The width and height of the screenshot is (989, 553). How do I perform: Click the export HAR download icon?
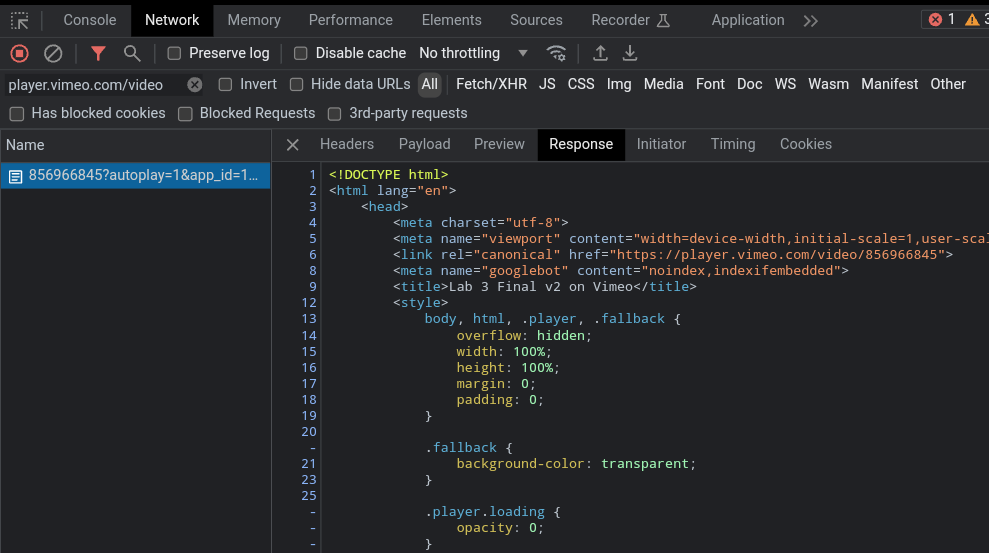(x=630, y=53)
